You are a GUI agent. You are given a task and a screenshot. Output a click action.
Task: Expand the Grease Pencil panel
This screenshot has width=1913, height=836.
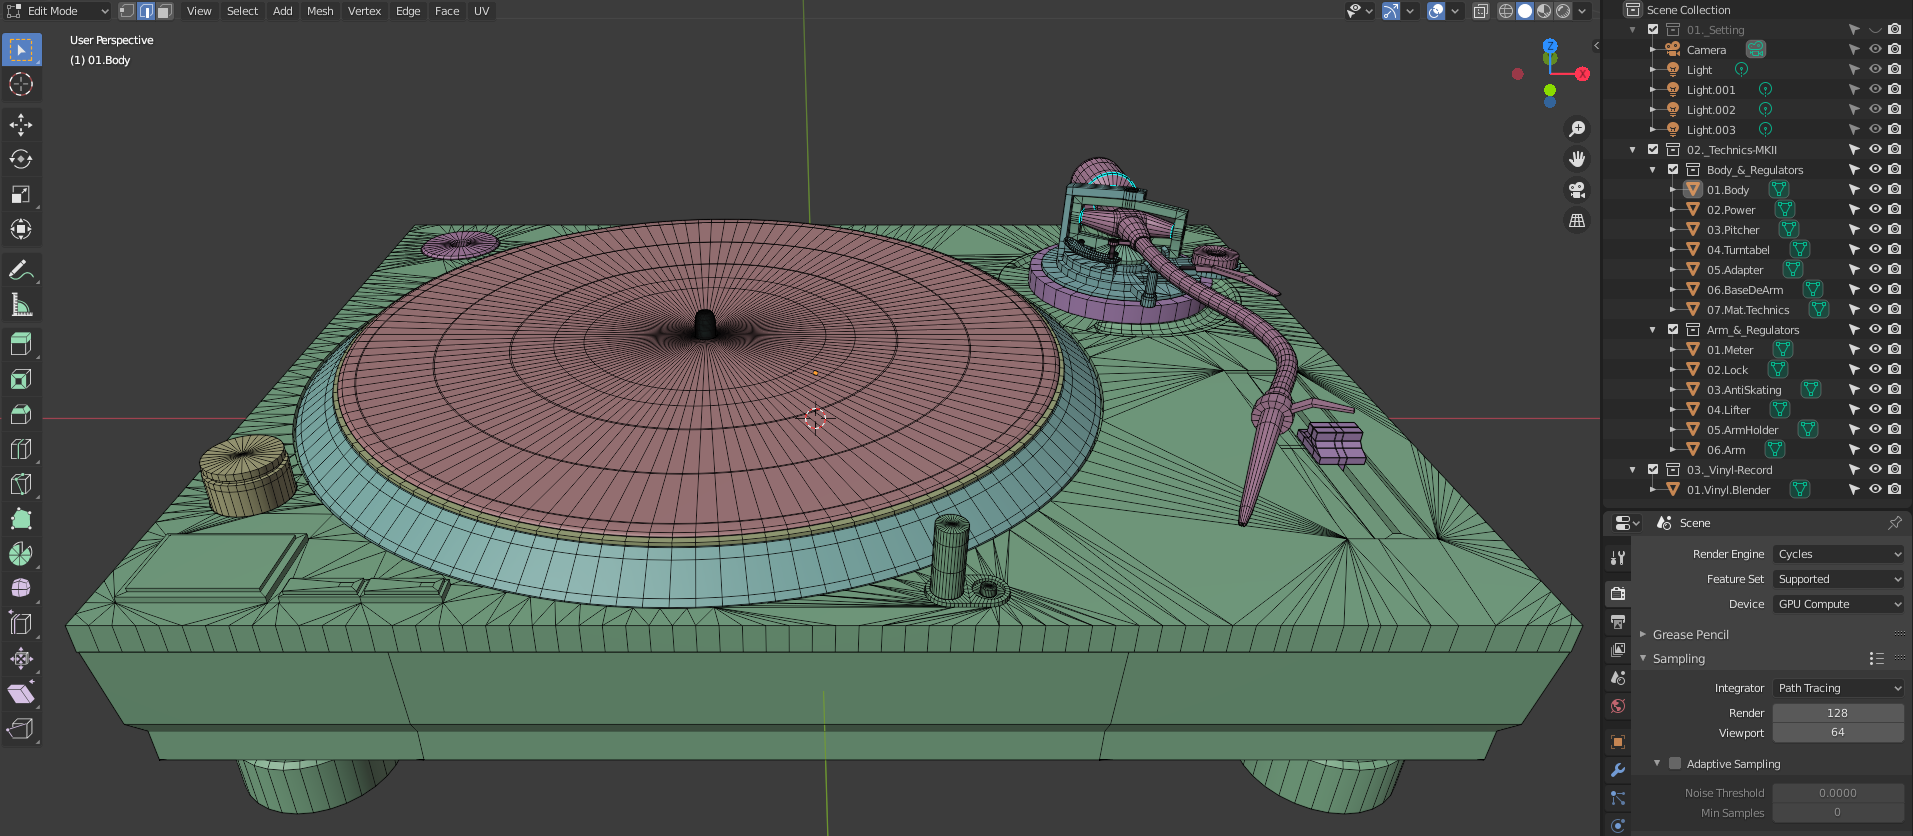coord(1690,635)
